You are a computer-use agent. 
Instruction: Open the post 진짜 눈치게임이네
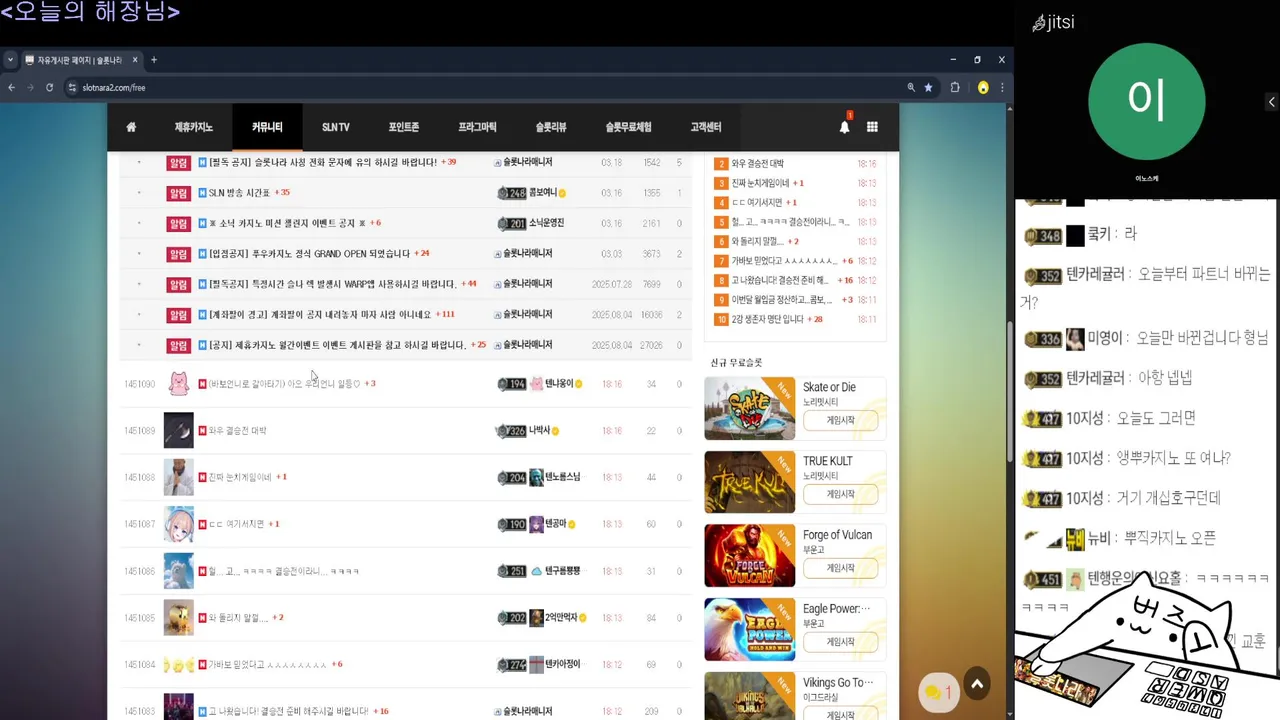tap(240, 478)
